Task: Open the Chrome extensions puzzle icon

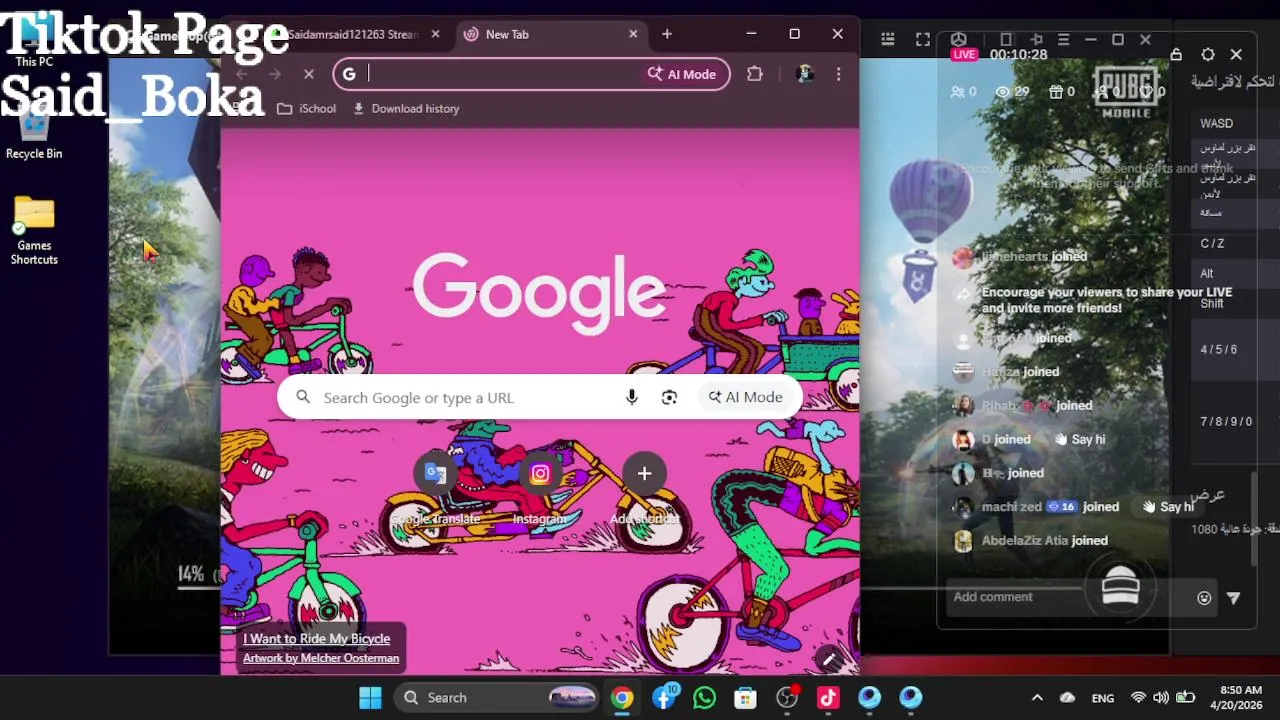Action: click(x=755, y=74)
